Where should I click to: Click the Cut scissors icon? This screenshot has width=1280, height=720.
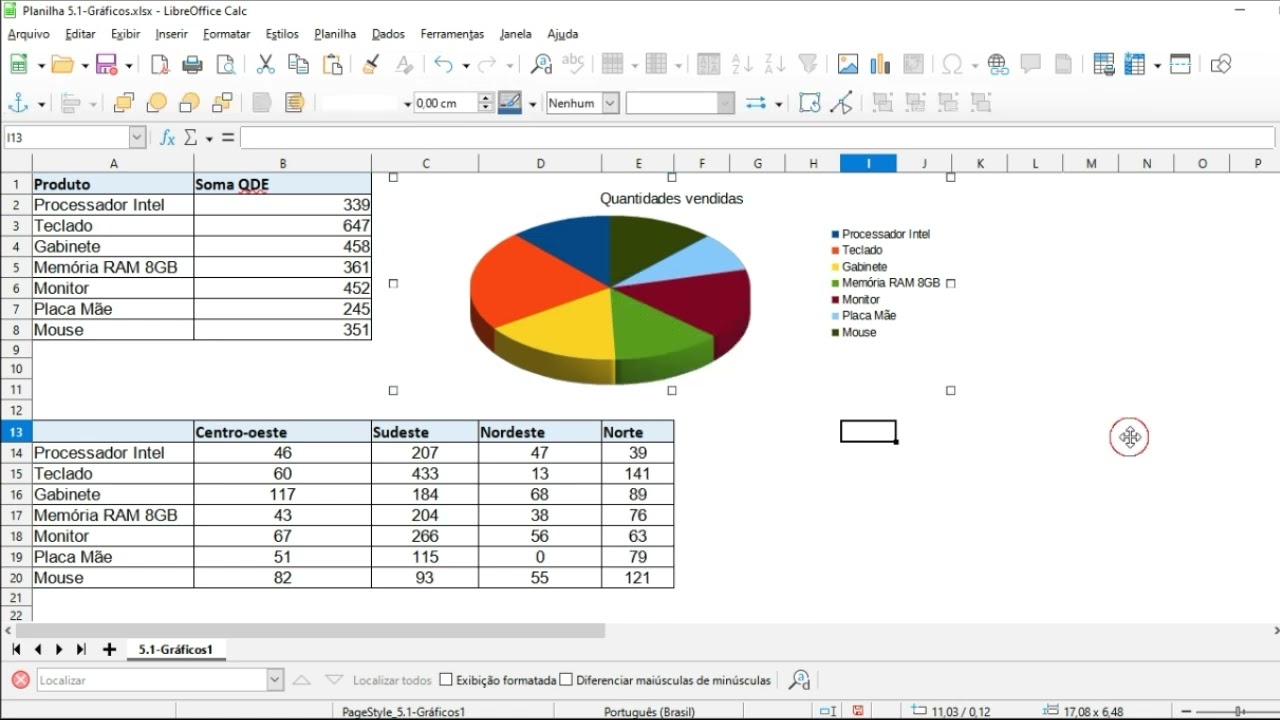tap(265, 64)
